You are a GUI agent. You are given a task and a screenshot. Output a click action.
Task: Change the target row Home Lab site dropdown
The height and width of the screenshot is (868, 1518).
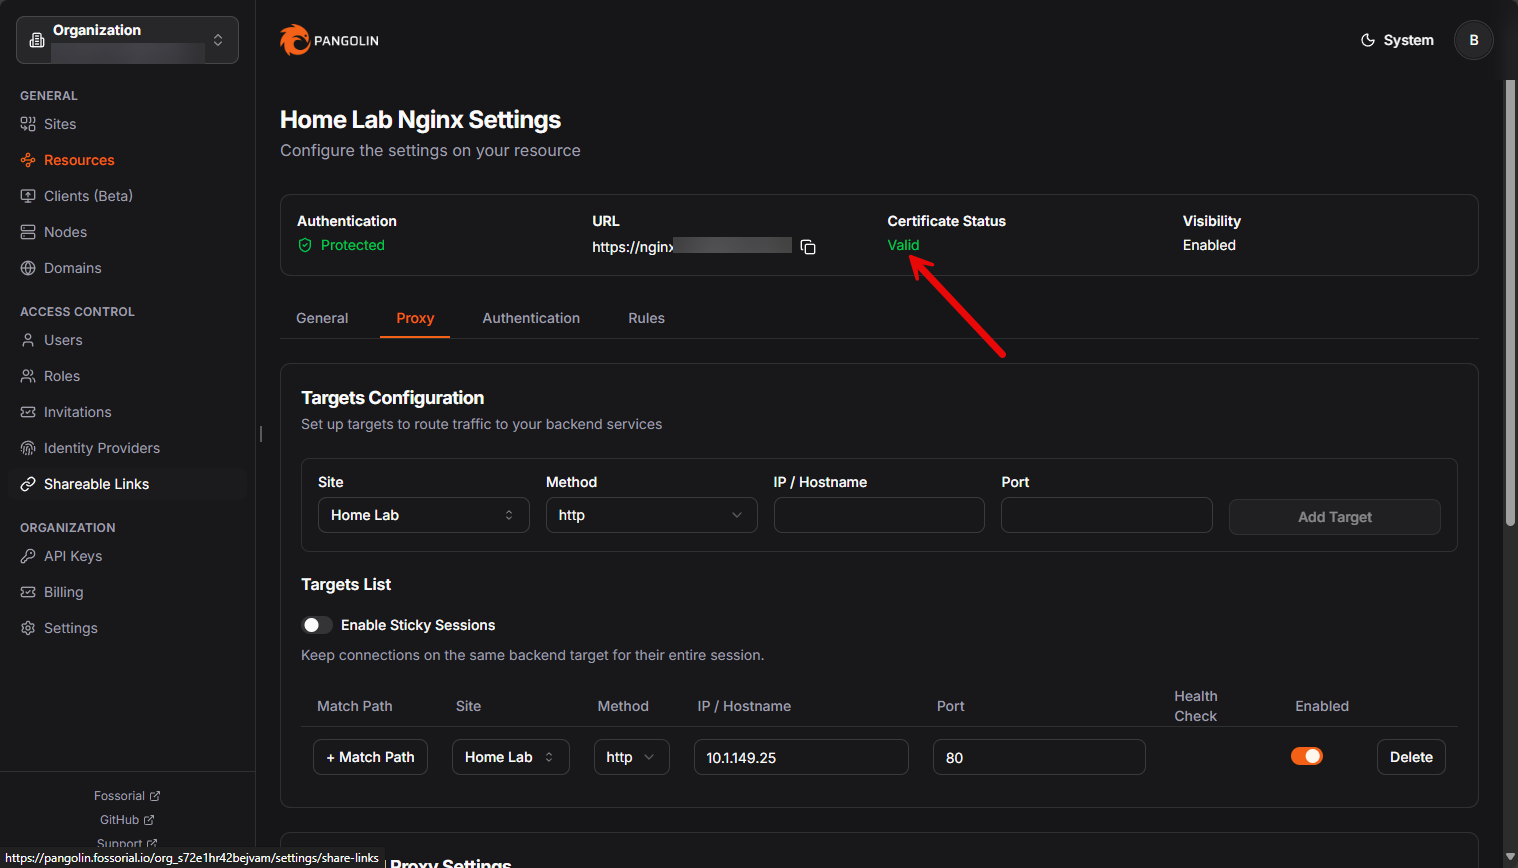[x=510, y=757]
